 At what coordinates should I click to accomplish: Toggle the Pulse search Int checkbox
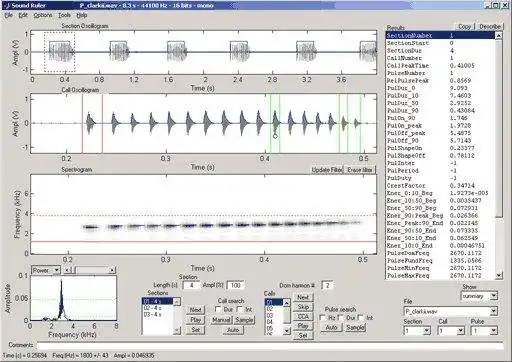(361, 318)
